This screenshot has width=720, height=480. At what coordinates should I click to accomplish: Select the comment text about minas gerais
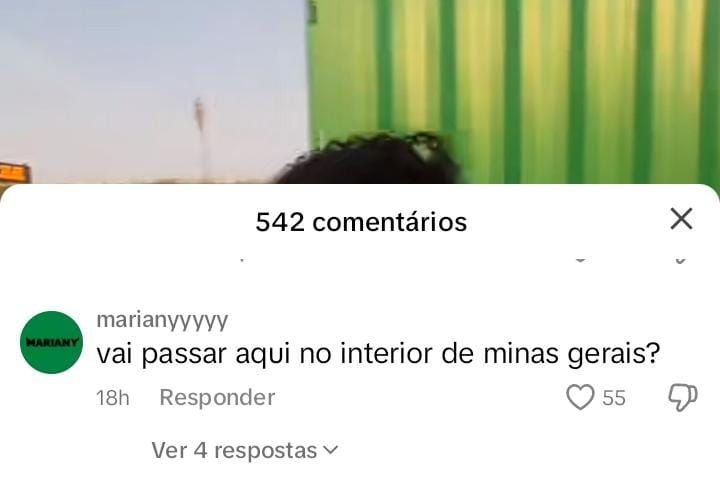378,355
